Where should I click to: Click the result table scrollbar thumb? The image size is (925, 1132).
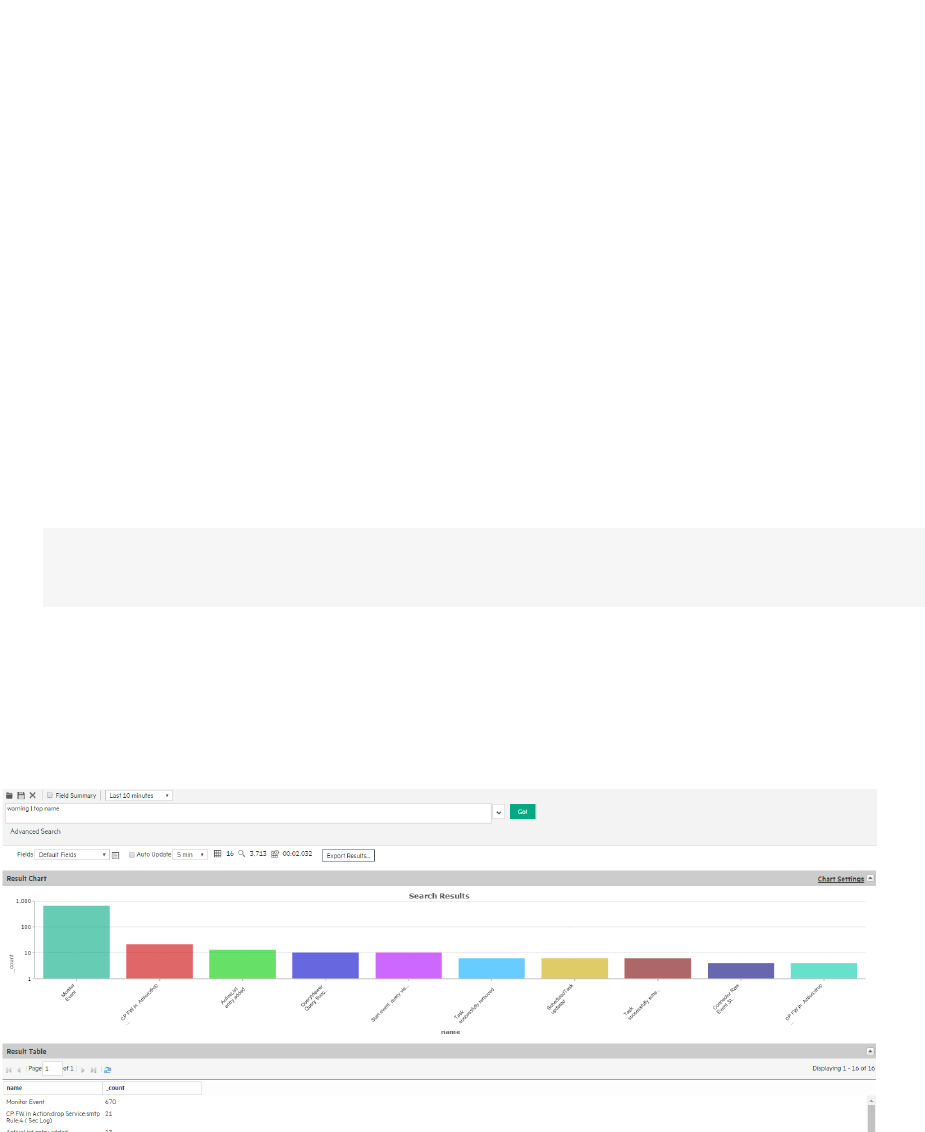click(871, 1119)
